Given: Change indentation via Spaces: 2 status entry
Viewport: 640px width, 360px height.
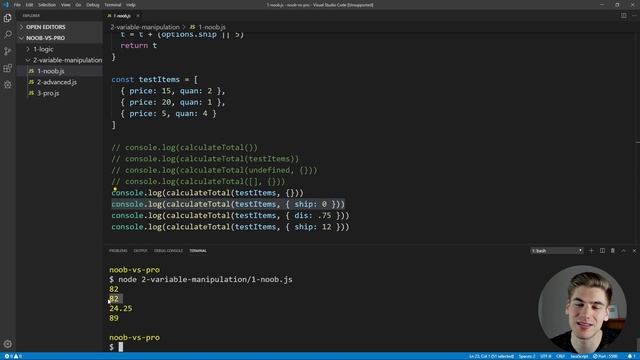Looking at the screenshot, I should [x=527, y=356].
